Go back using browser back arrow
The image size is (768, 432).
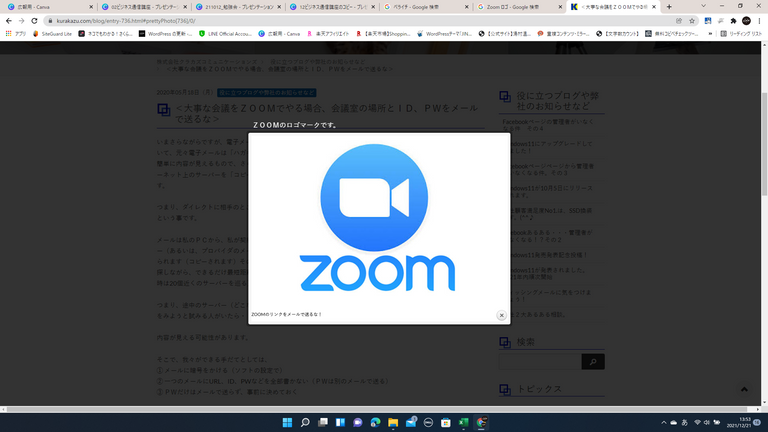point(9,19)
